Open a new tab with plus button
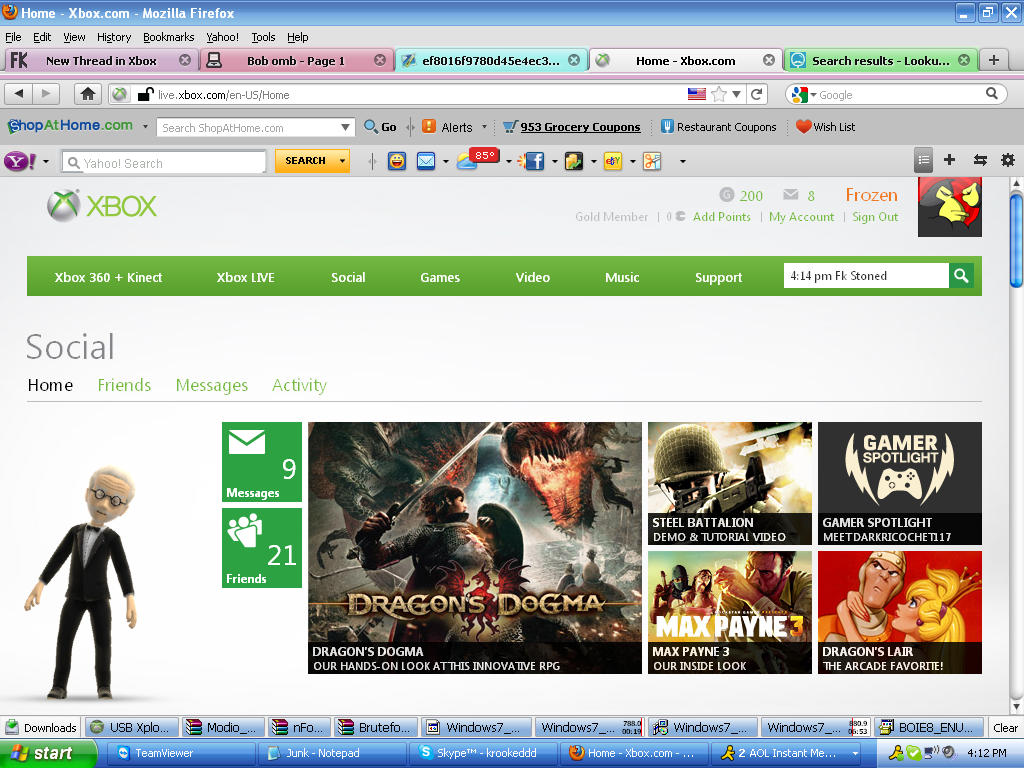Viewport: 1024px width, 768px height. (x=994, y=60)
